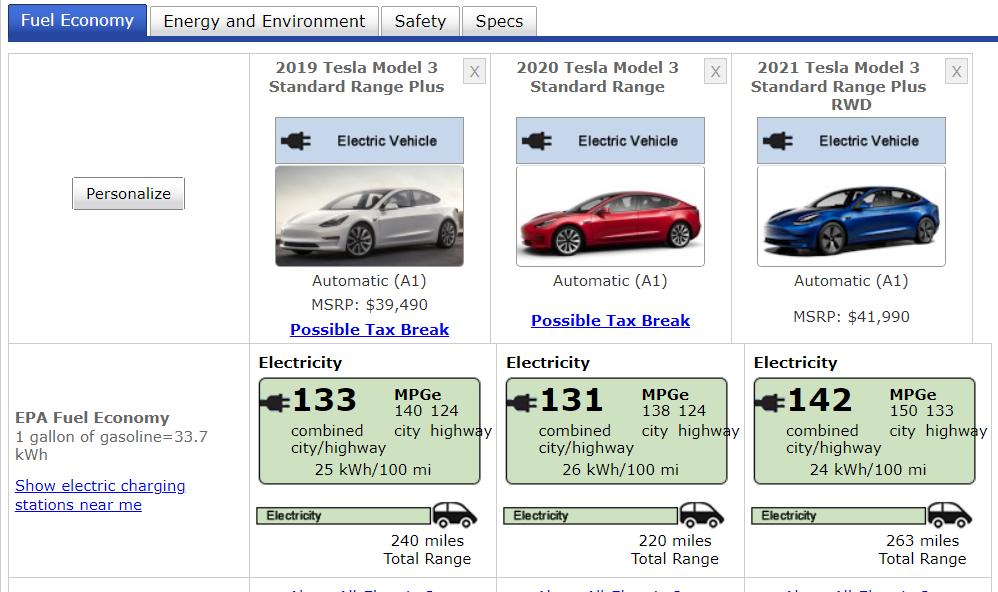Select the Specs tab
Image resolution: width=998 pixels, height=592 pixels.
point(499,21)
